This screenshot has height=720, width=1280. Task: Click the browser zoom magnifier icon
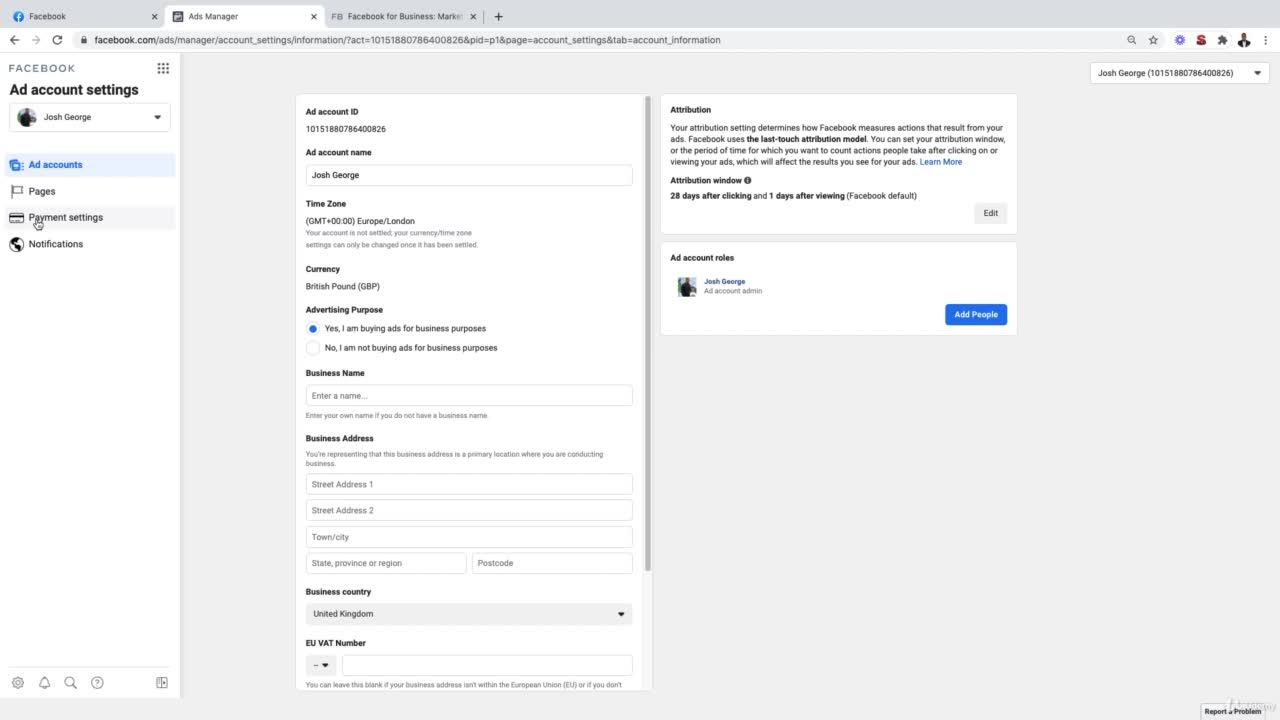(1132, 40)
